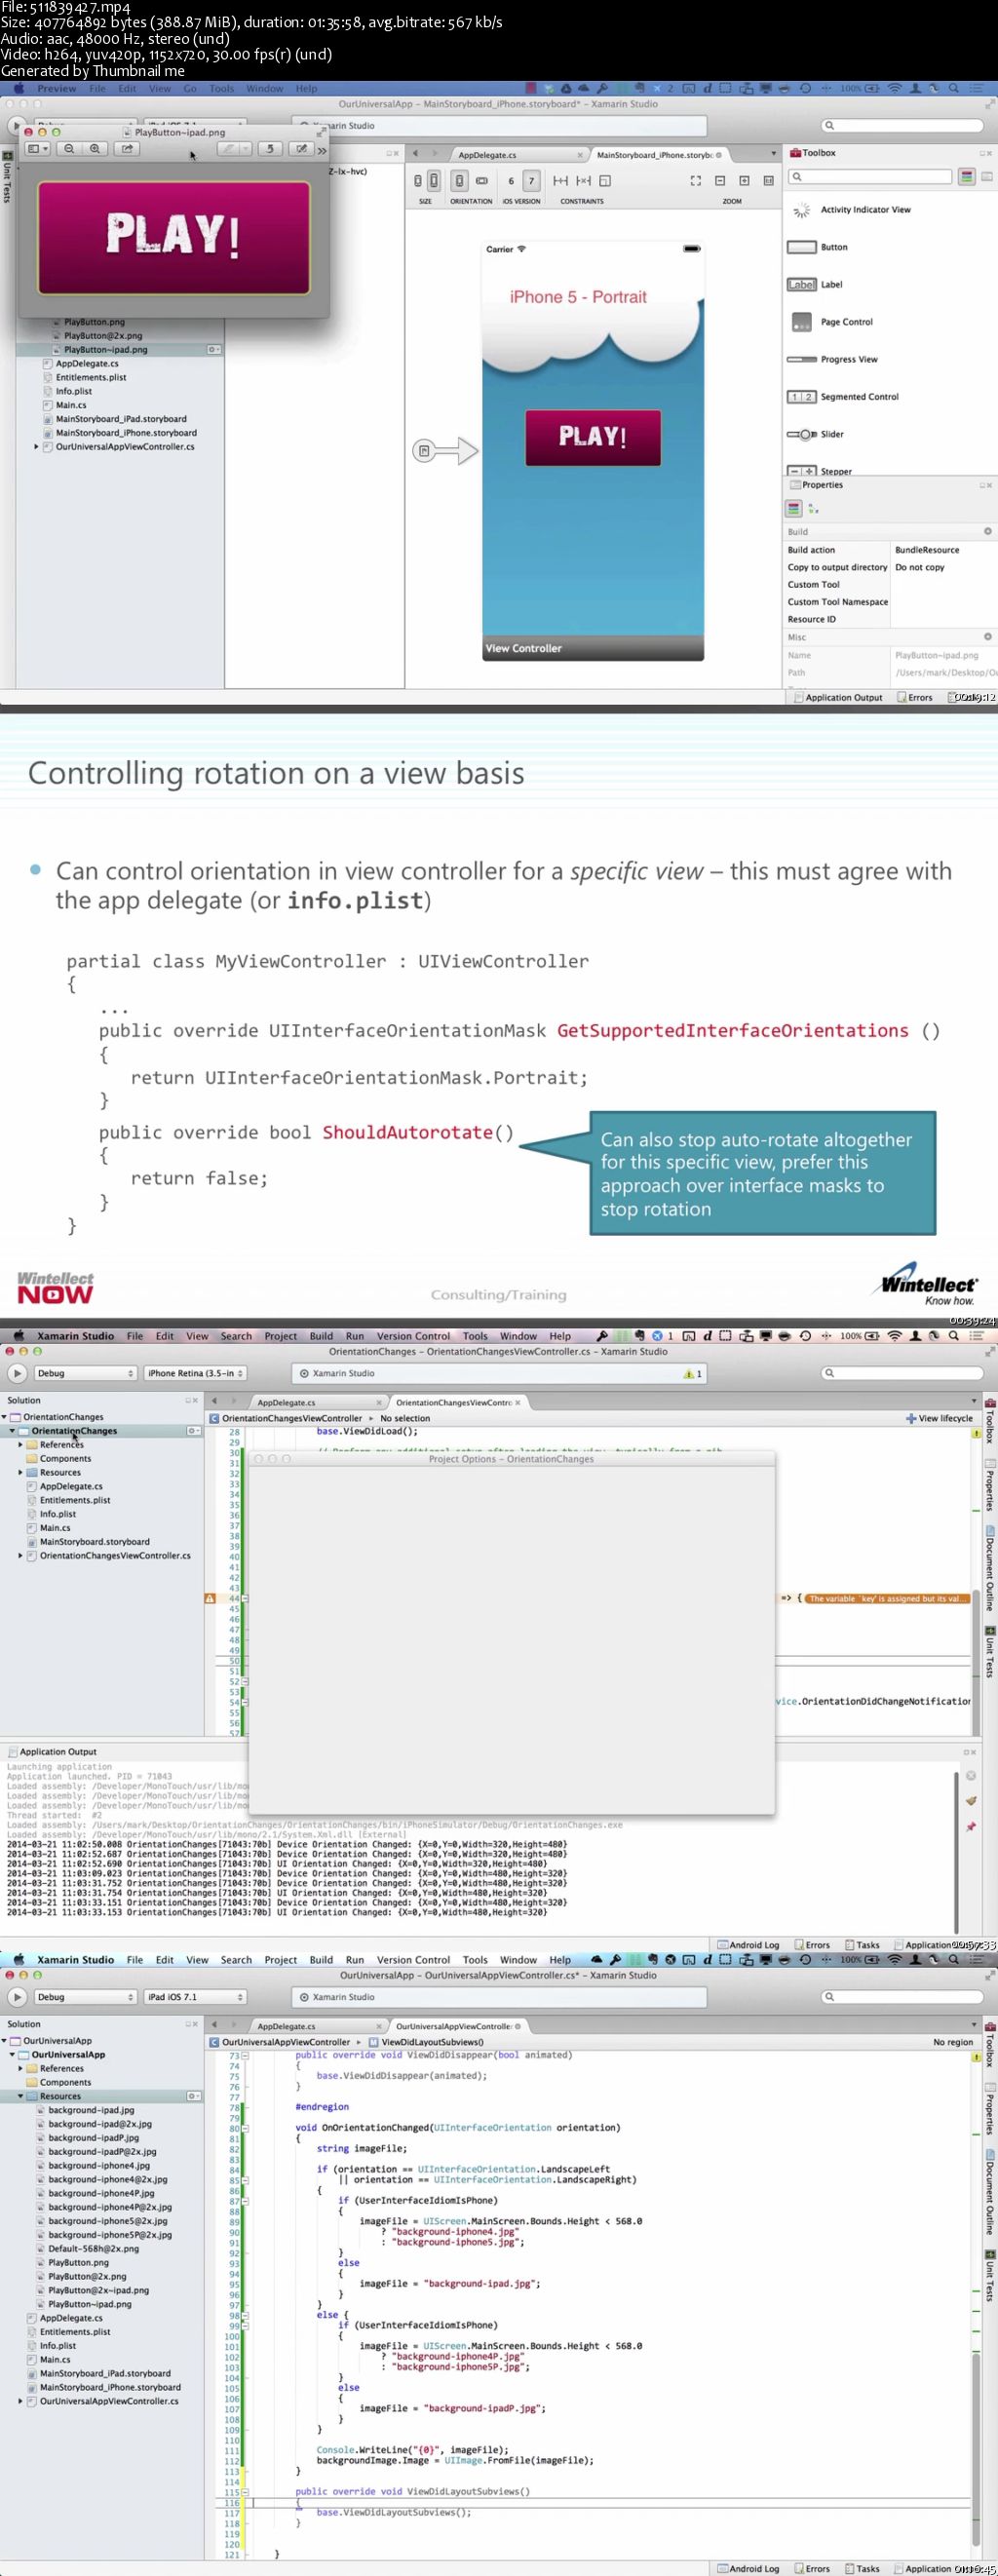Clear the Application Output console with broom icon
The image size is (998, 2576).
[x=969, y=1801]
